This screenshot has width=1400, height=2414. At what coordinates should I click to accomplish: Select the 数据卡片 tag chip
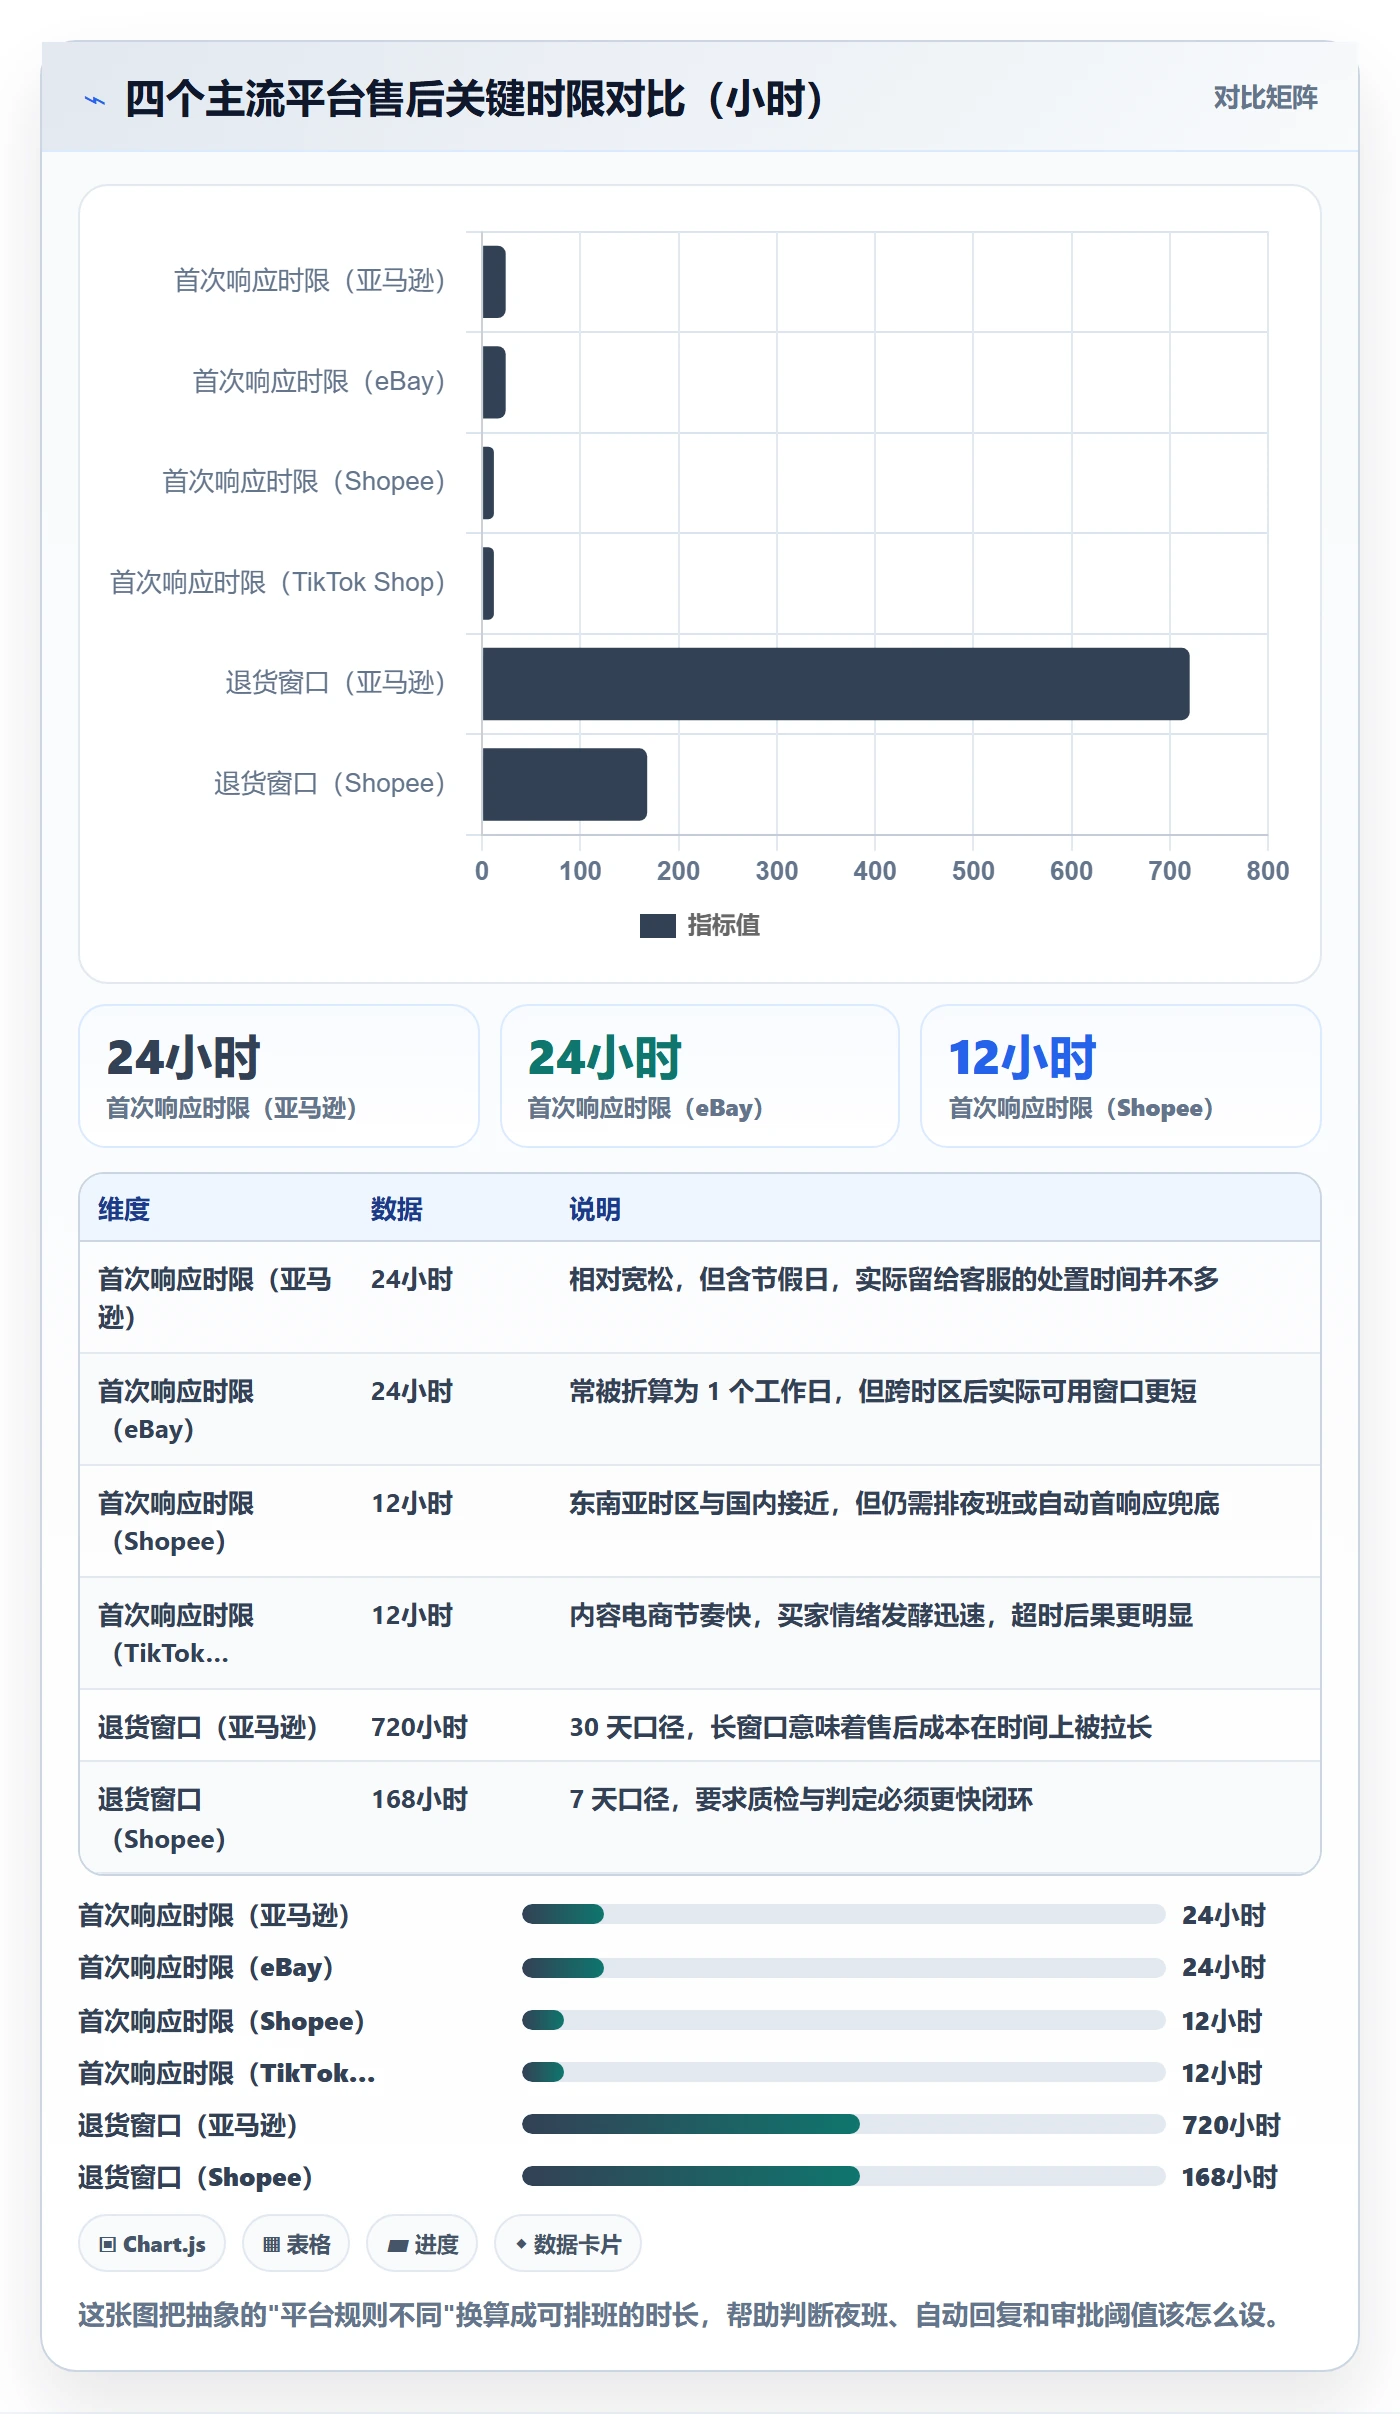(568, 2244)
